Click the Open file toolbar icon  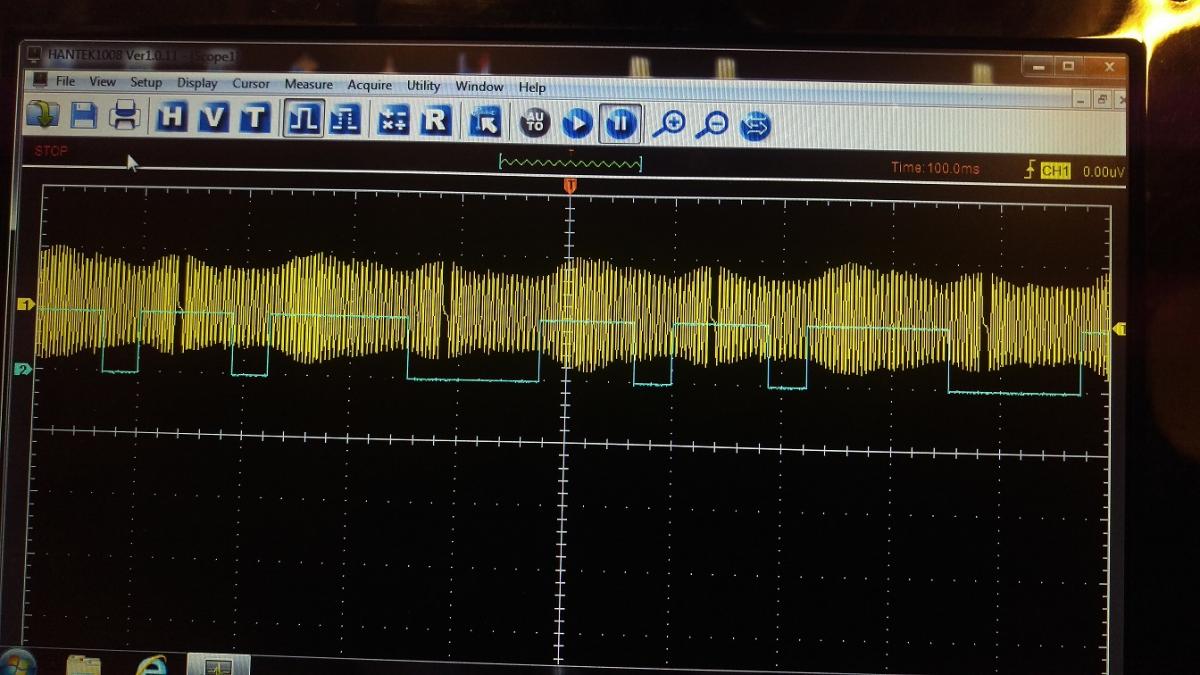pyautogui.click(x=43, y=115)
